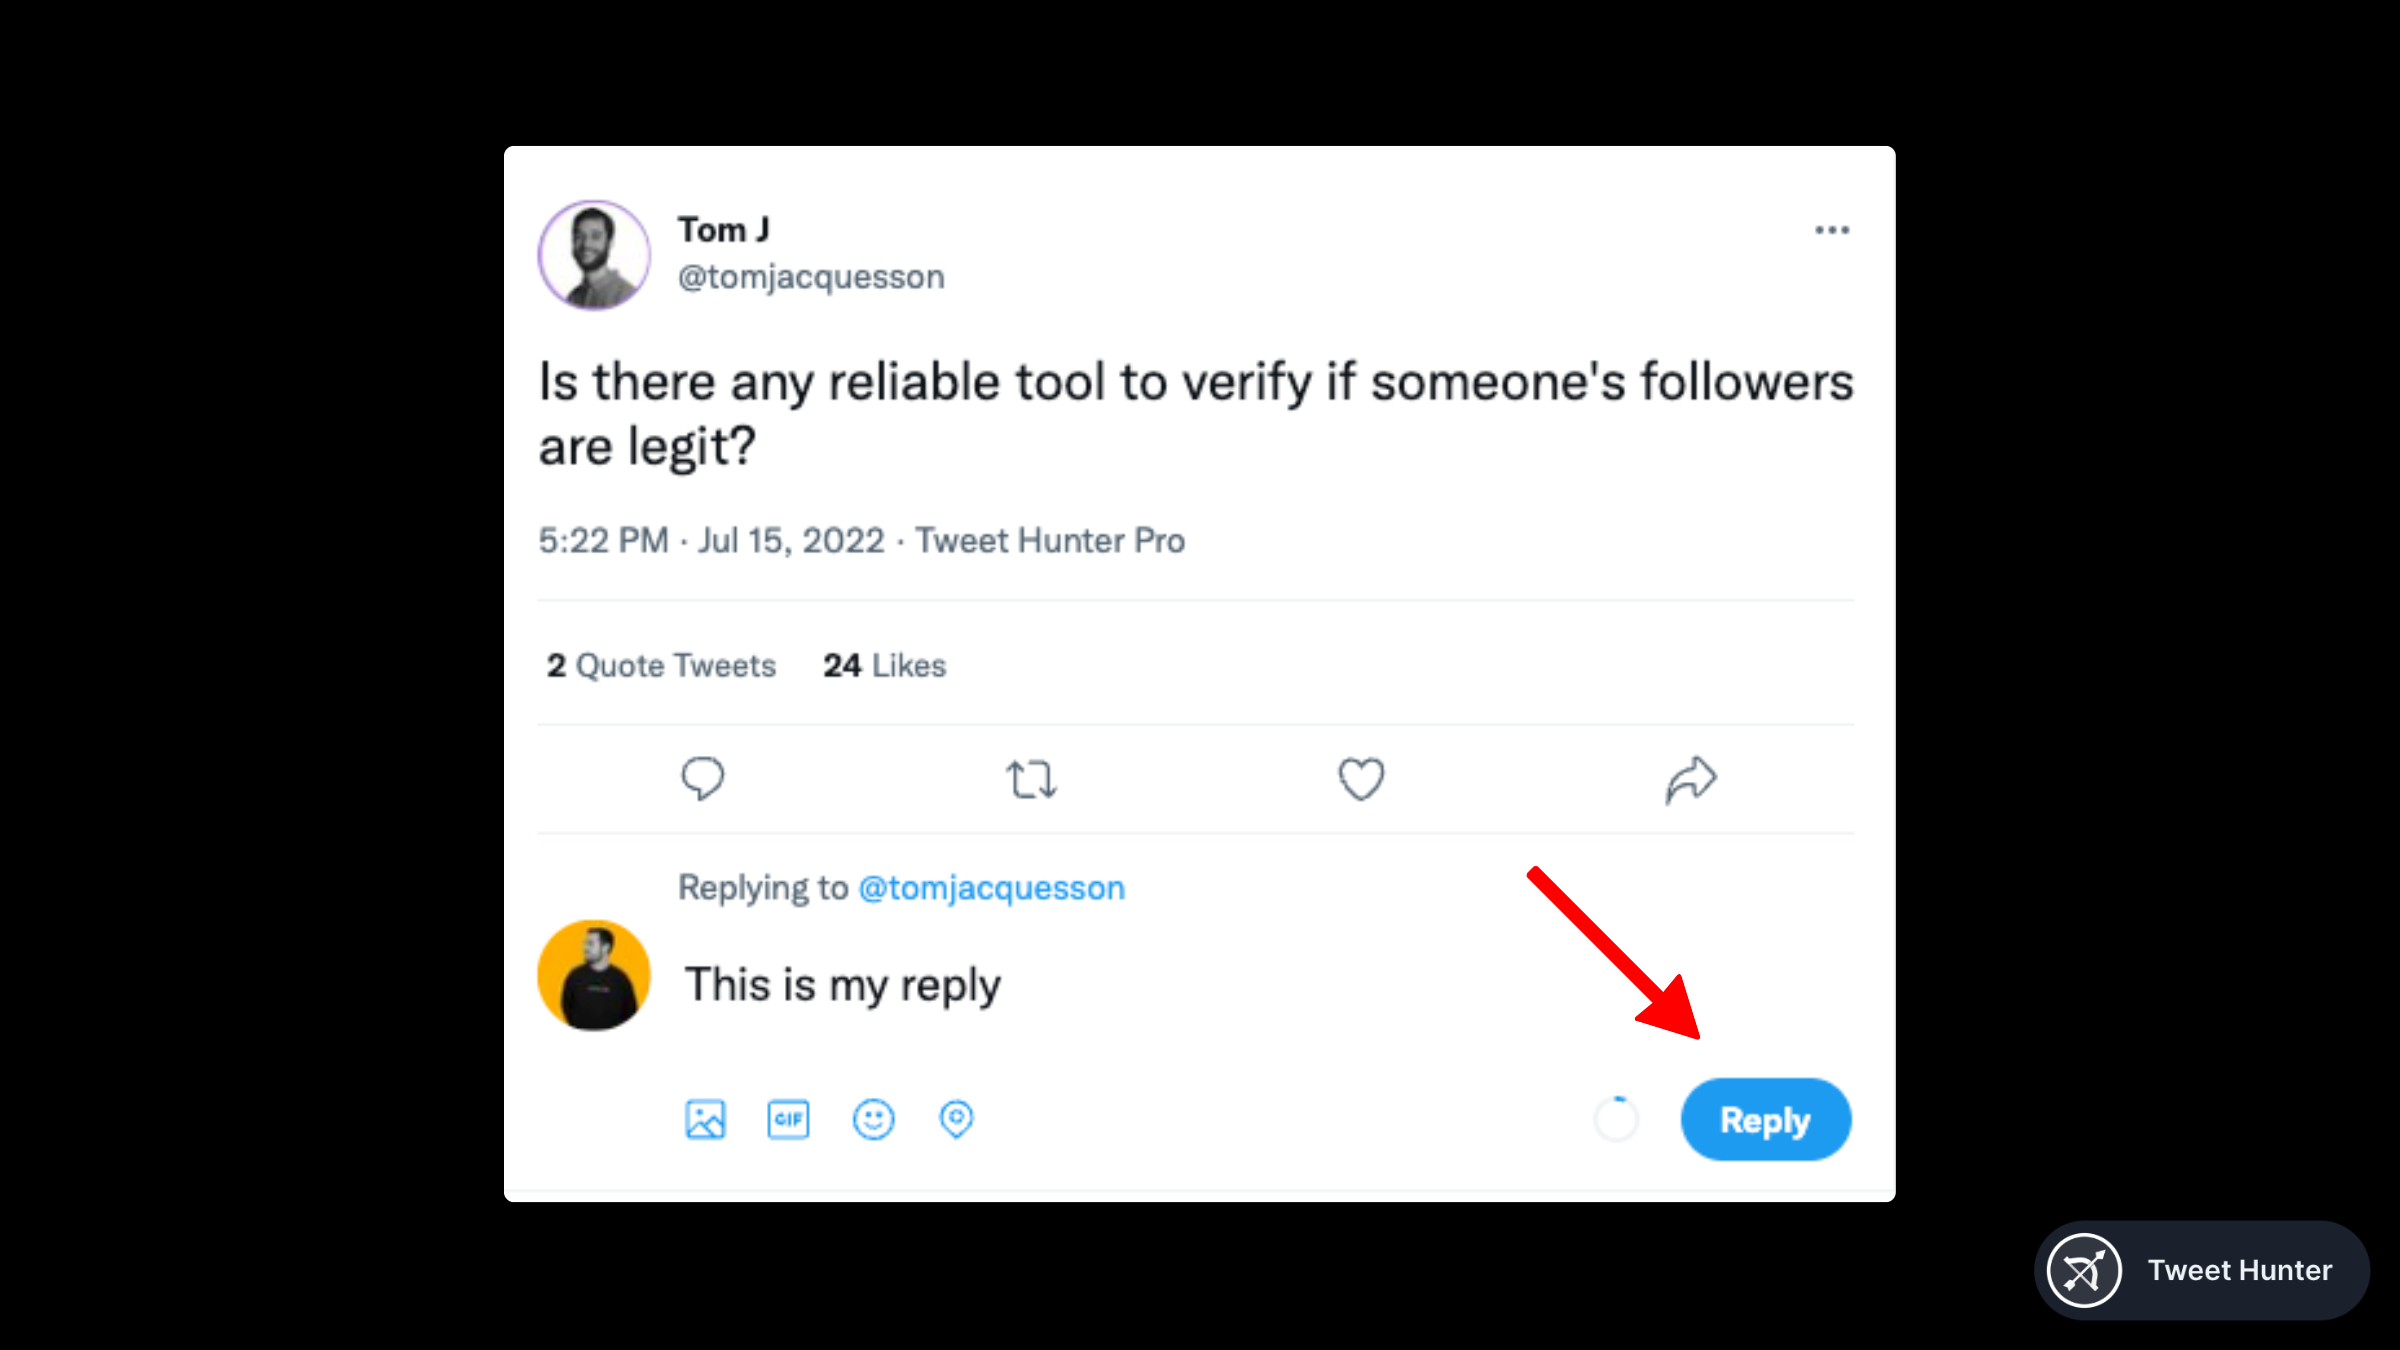This screenshot has width=2400, height=1350.
Task: Click the Tweet Hunter logo icon
Action: pos(2086,1270)
